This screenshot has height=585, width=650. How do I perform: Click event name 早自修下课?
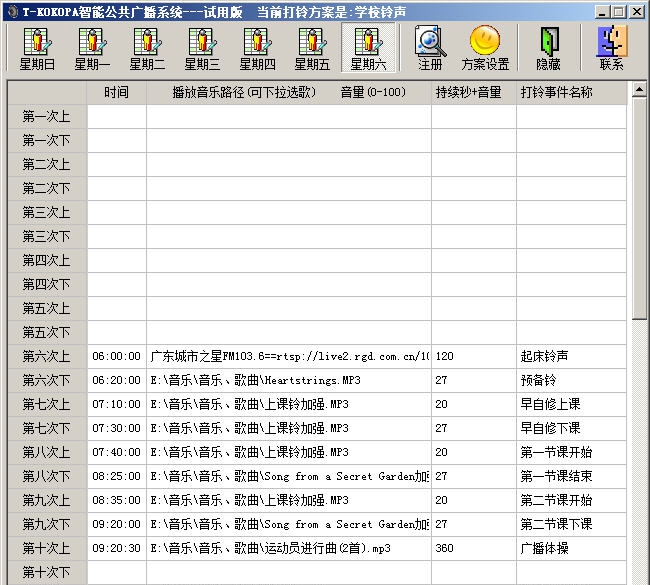(x=571, y=429)
